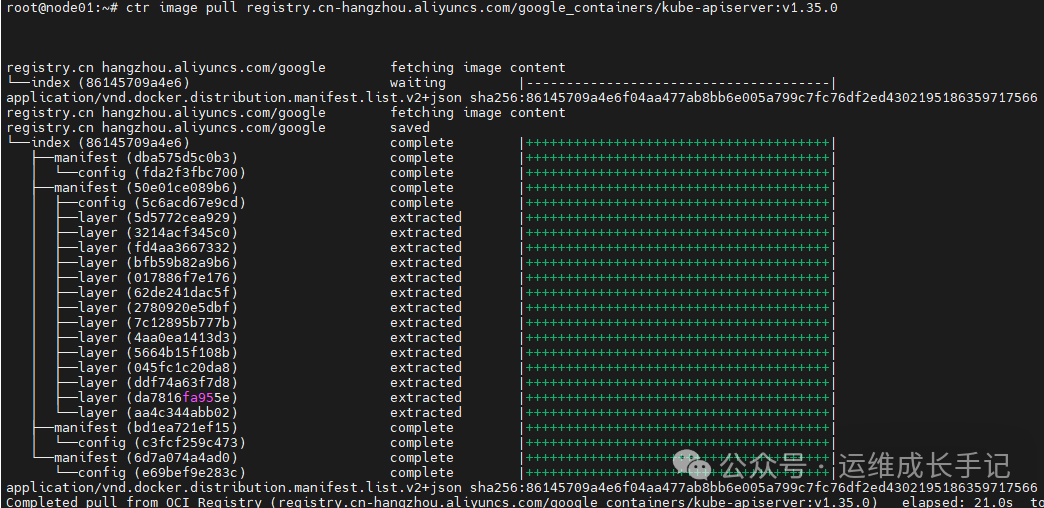This screenshot has width=1044, height=508.
Task: Select layer (62de241dac5f) row
Action: click(445, 292)
